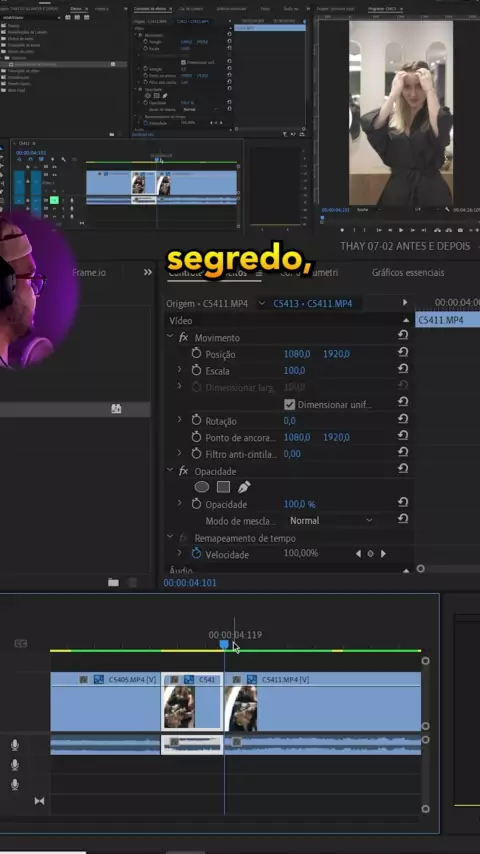Click the trash icon in project panel

click(x=132, y=582)
